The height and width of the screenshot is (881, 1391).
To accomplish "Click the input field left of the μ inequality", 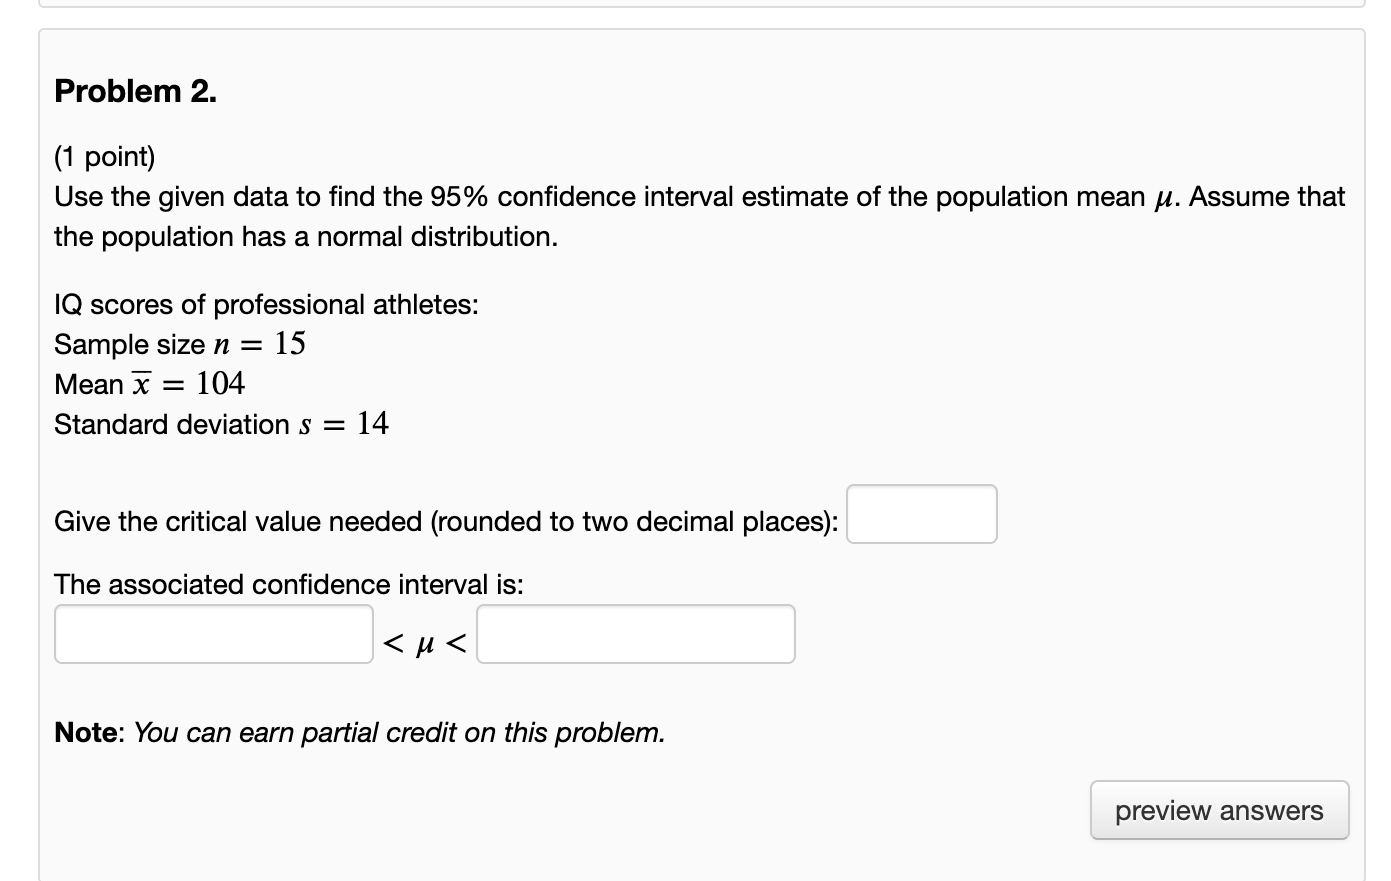I will pos(212,634).
